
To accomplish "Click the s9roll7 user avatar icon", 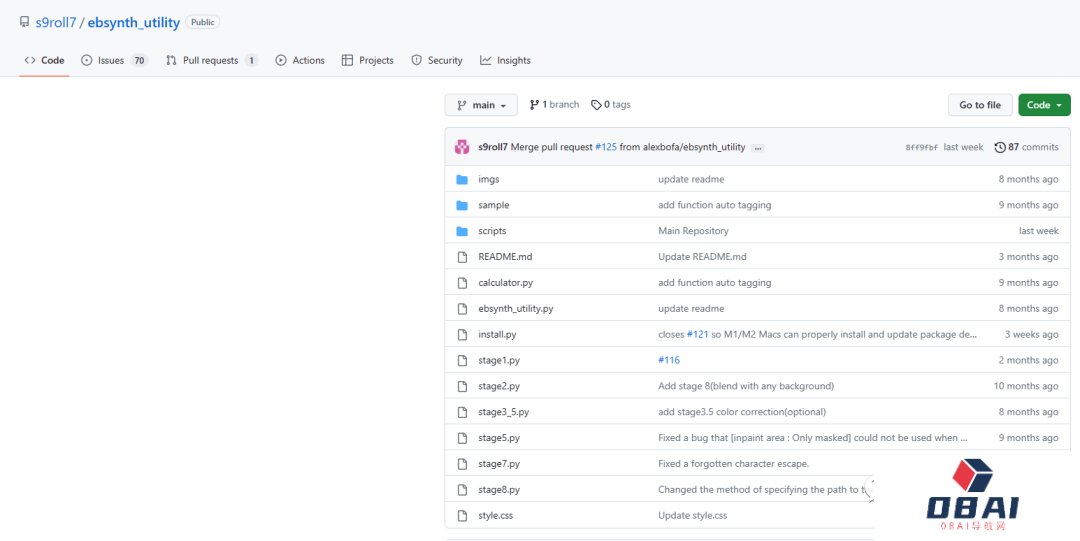I will (x=462, y=147).
